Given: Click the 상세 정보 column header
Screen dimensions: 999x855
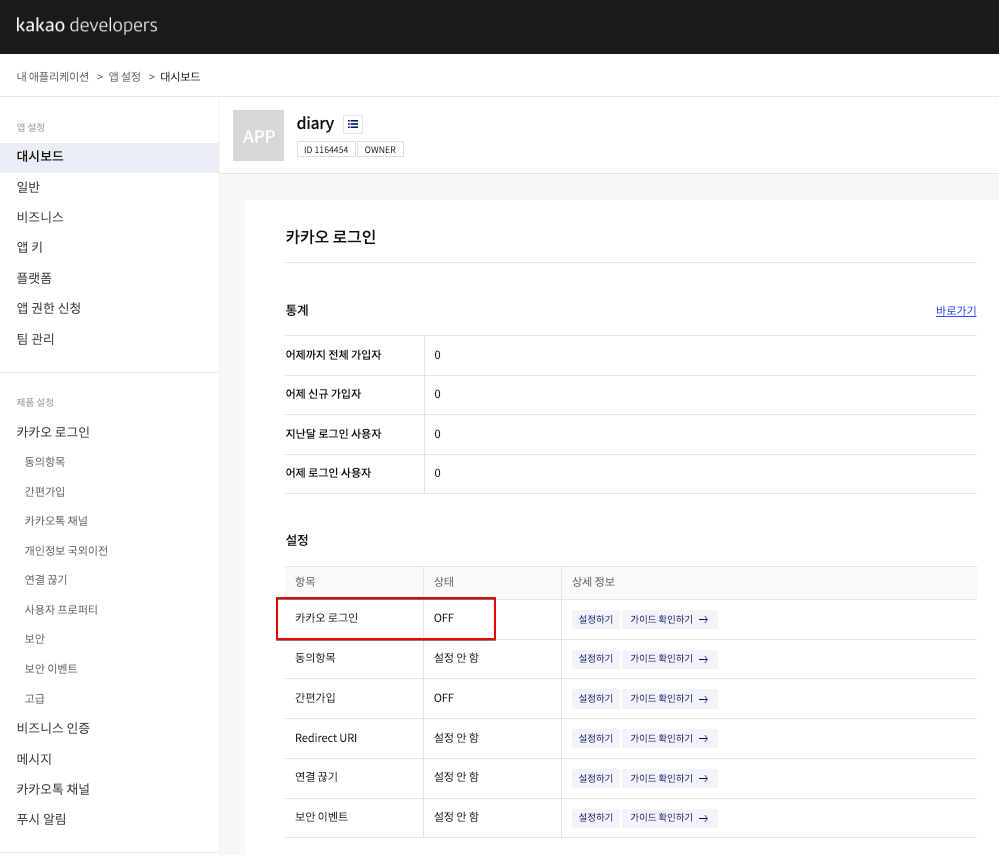Looking at the screenshot, I should (x=593, y=582).
